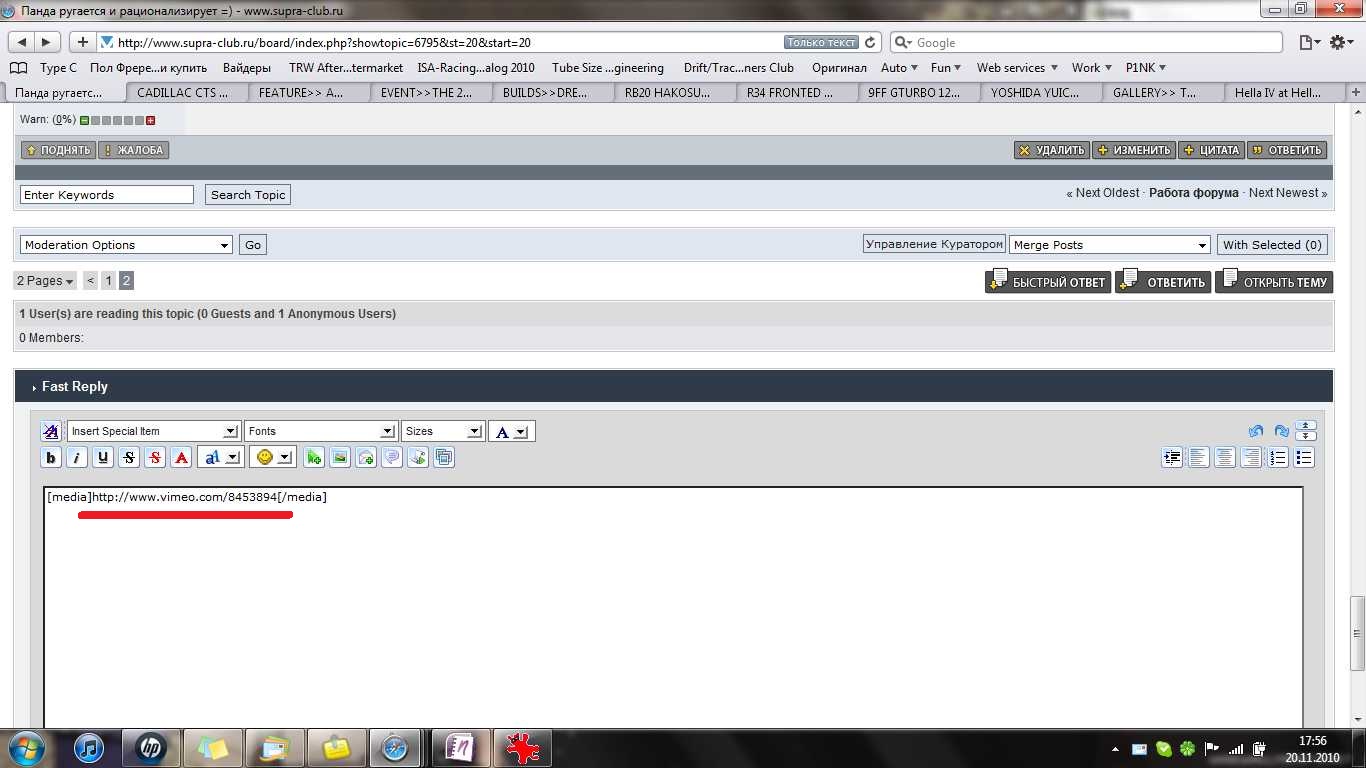The image size is (1366, 768).
Task: Click the Enter Keywords search field
Action: point(107,195)
